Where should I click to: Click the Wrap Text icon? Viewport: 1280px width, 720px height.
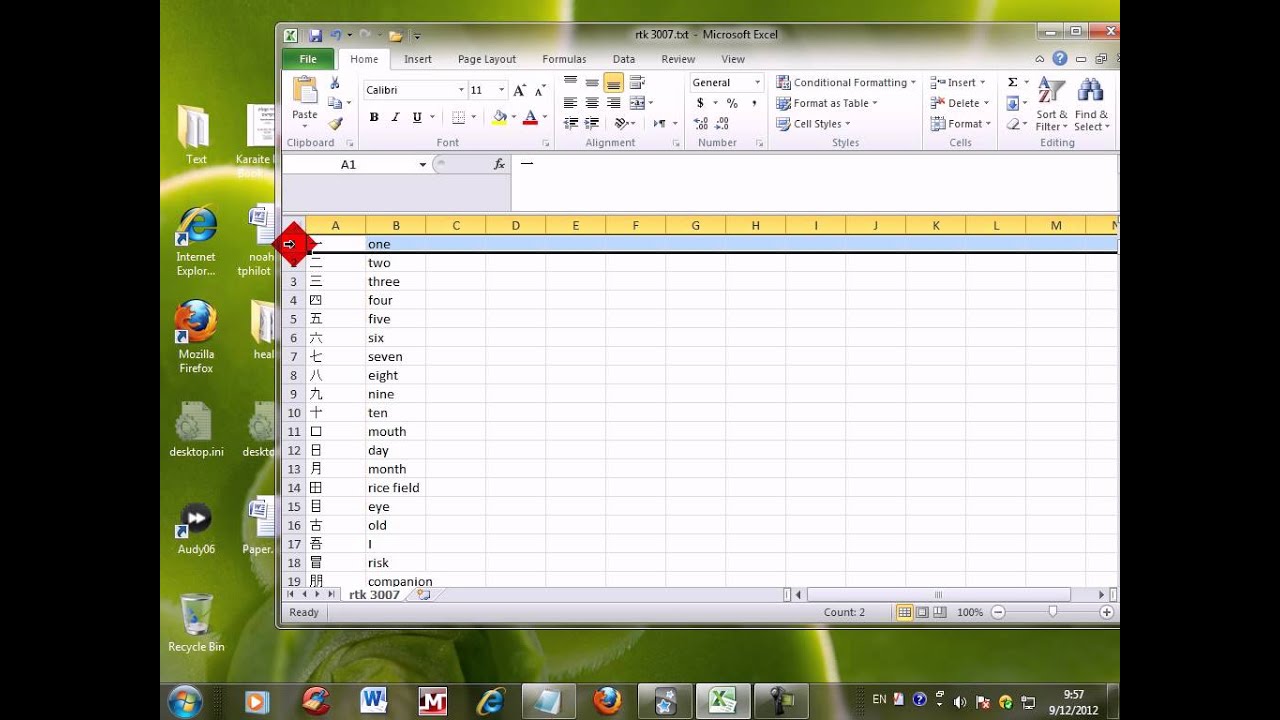click(x=637, y=82)
